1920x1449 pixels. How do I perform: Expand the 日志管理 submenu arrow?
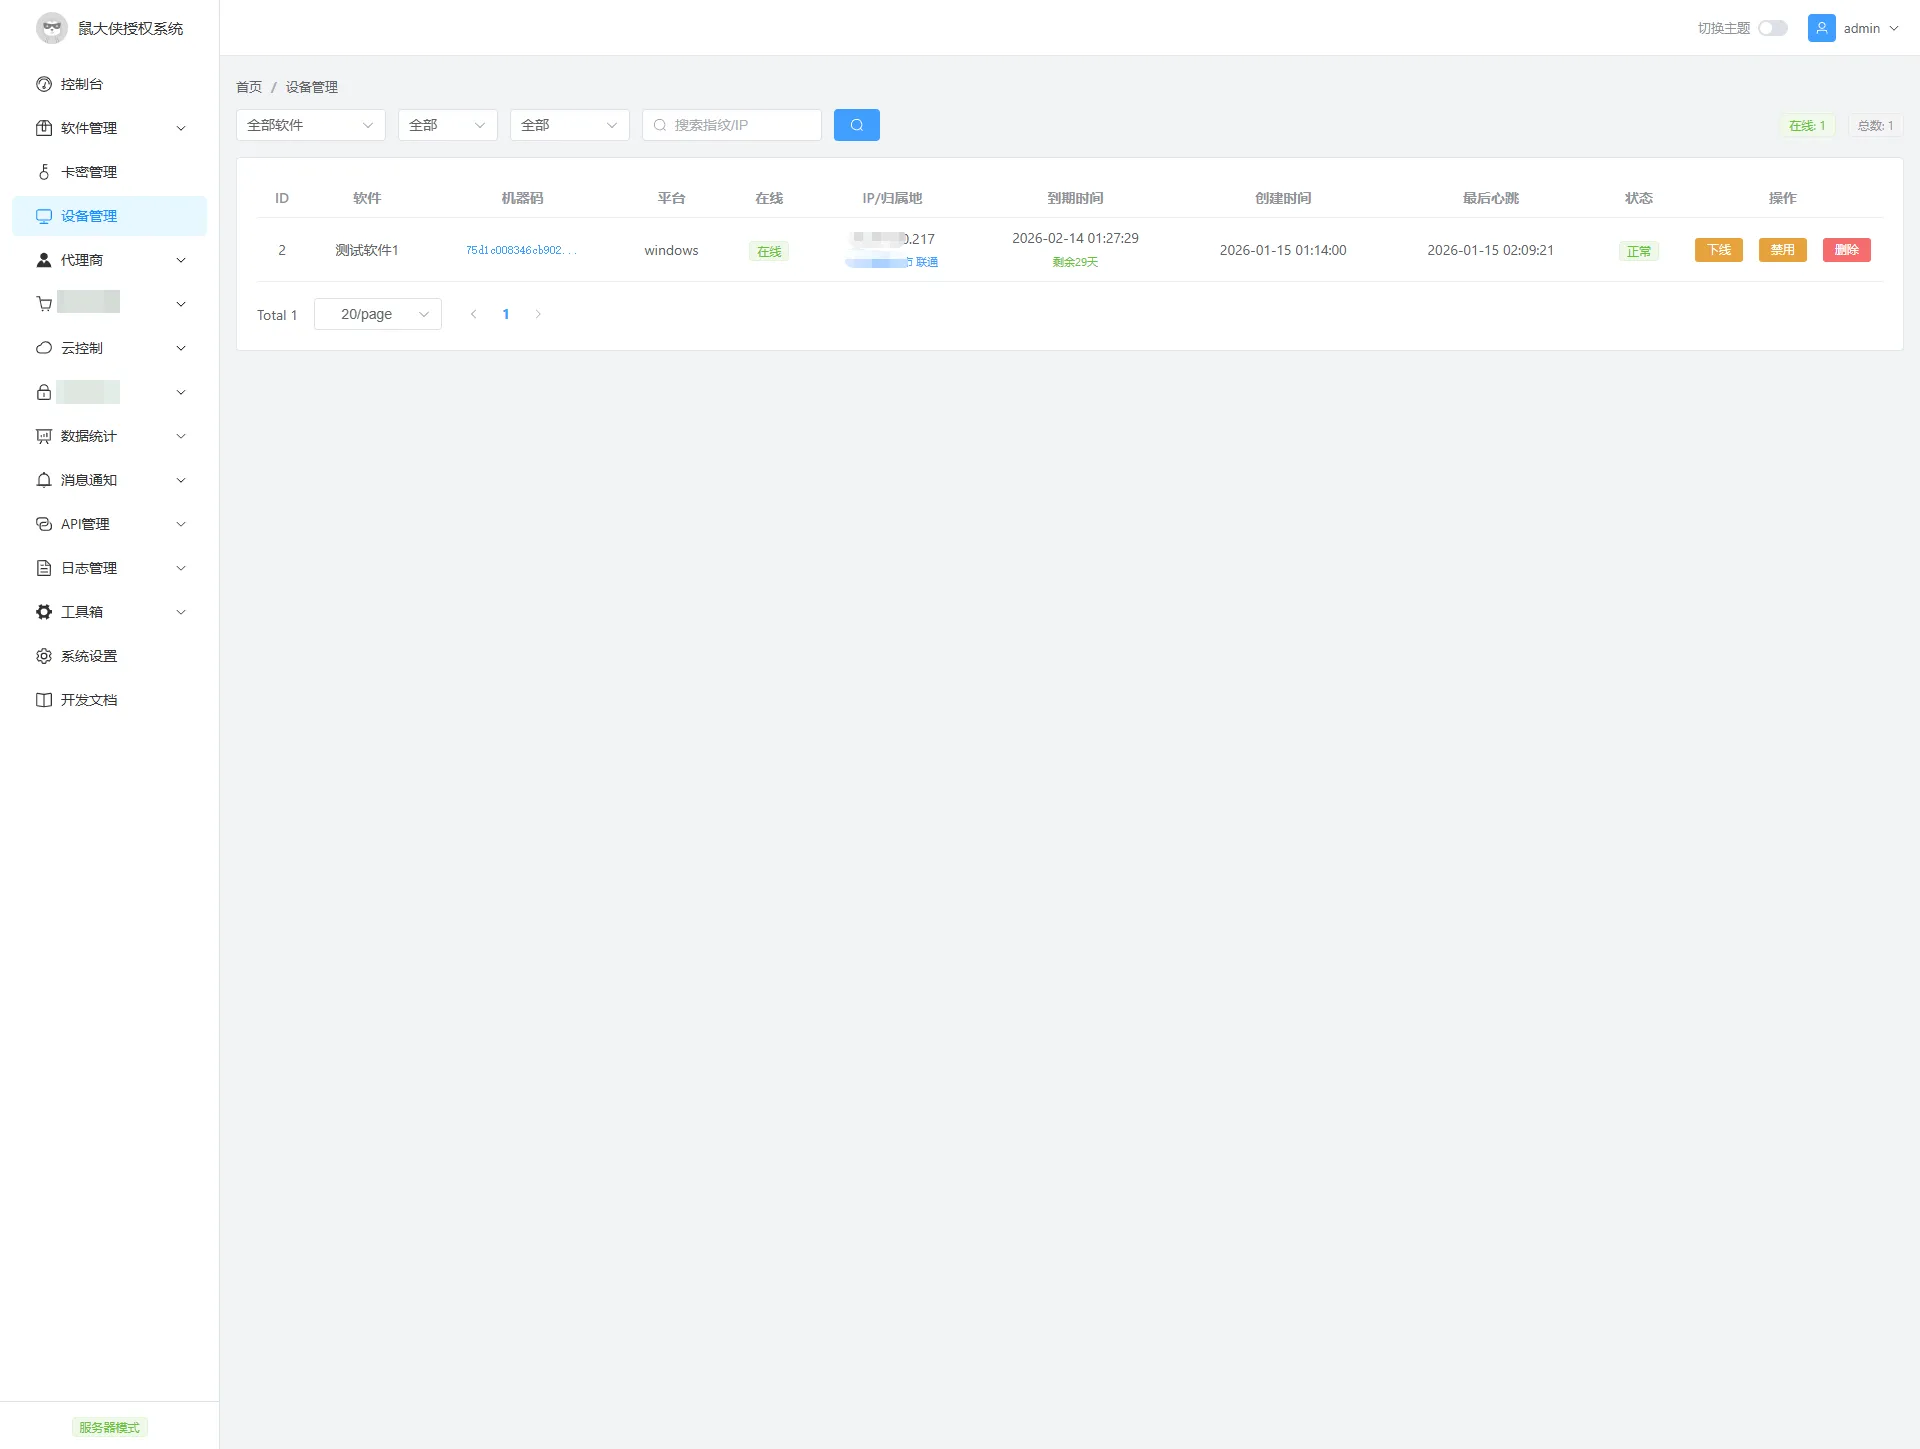[181, 568]
